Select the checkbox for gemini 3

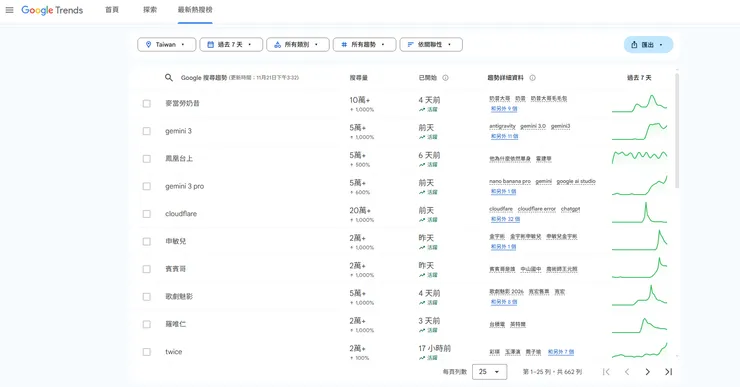[x=147, y=131]
